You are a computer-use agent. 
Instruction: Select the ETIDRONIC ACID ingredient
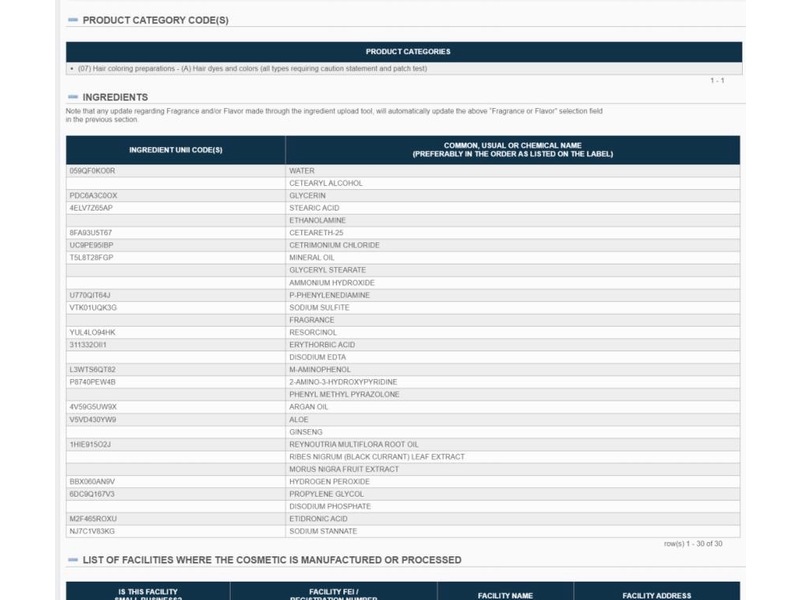(318, 519)
